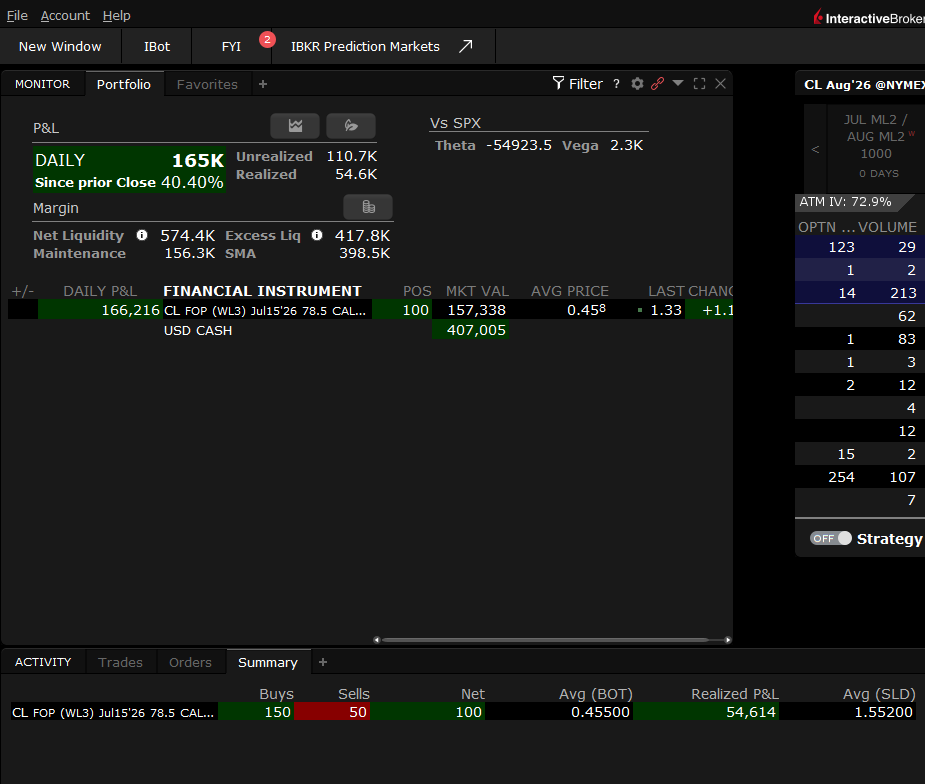The height and width of the screenshot is (784, 925).
Task: Sort by FINANCIAL INSTRUMENT column header
Action: [x=263, y=291]
